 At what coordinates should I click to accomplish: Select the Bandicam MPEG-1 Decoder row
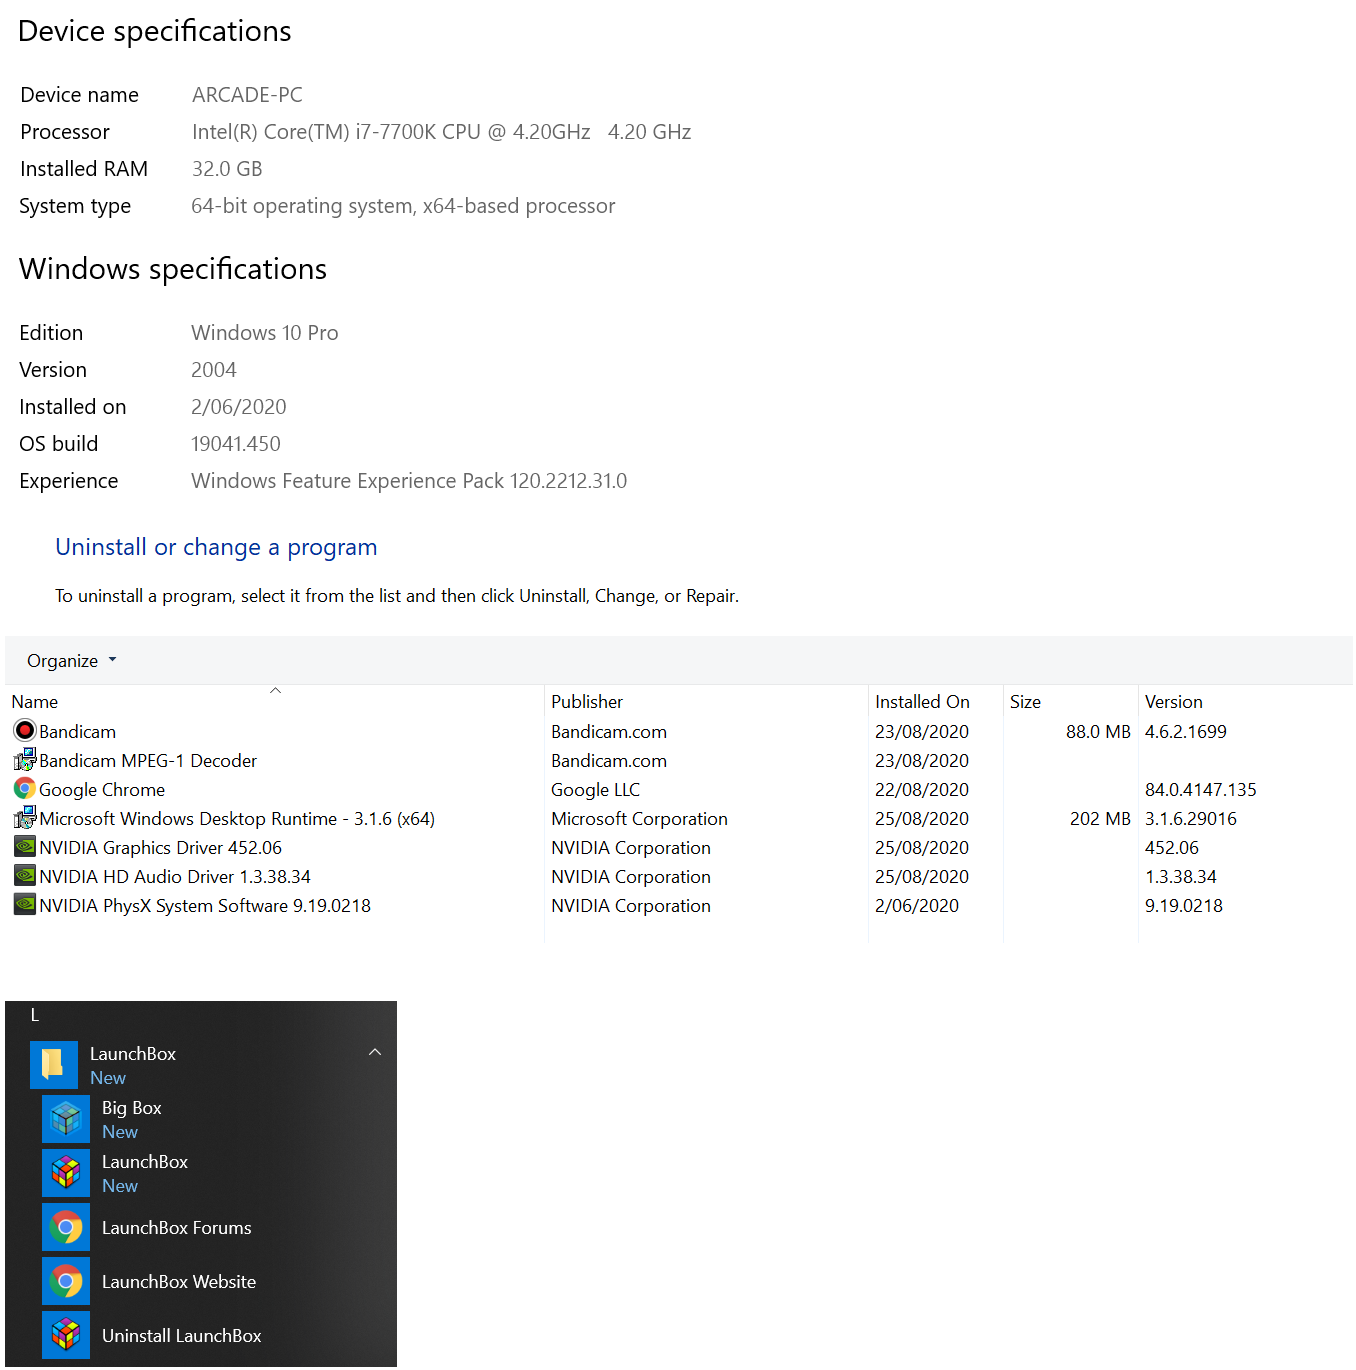[679, 760]
